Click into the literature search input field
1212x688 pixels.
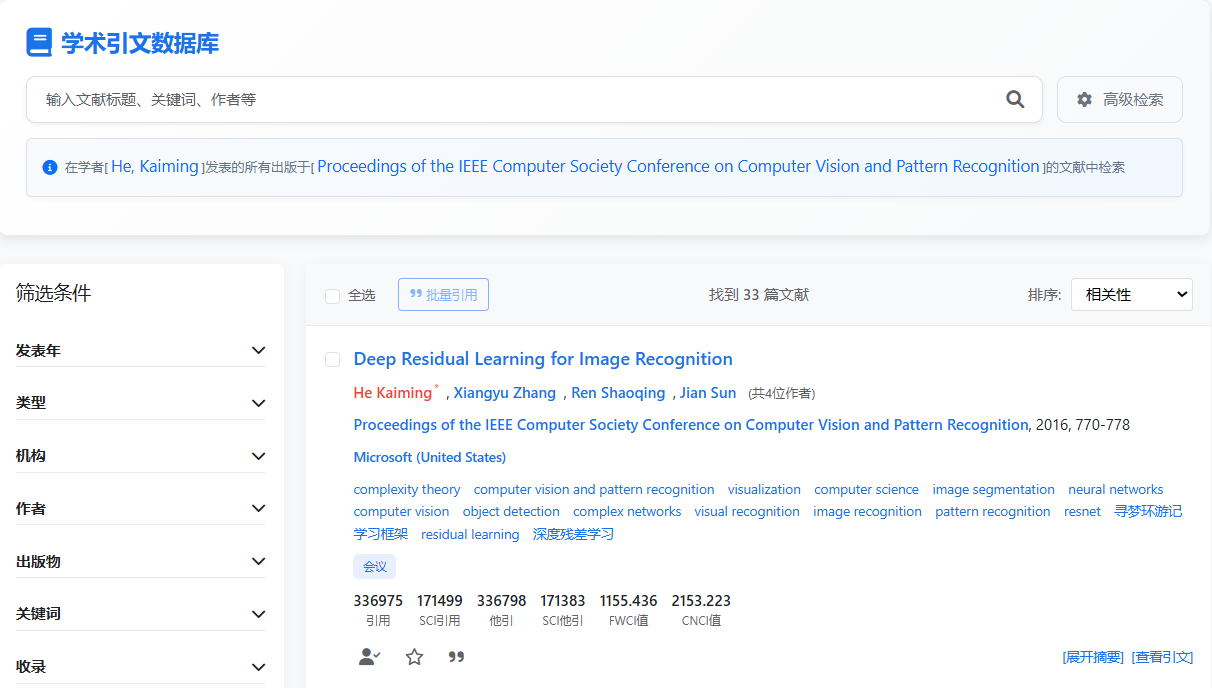tap(510, 100)
